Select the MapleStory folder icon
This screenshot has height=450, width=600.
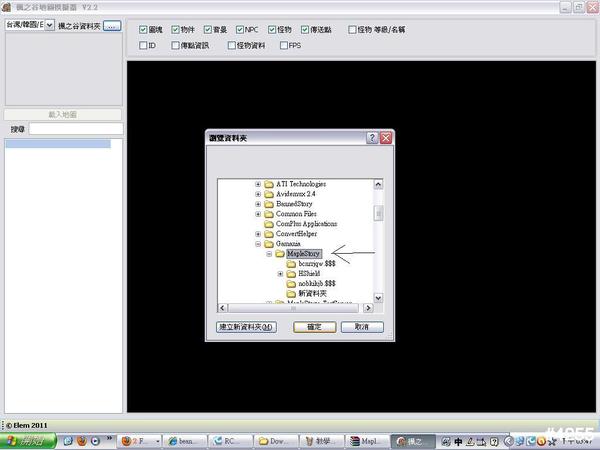(x=280, y=254)
